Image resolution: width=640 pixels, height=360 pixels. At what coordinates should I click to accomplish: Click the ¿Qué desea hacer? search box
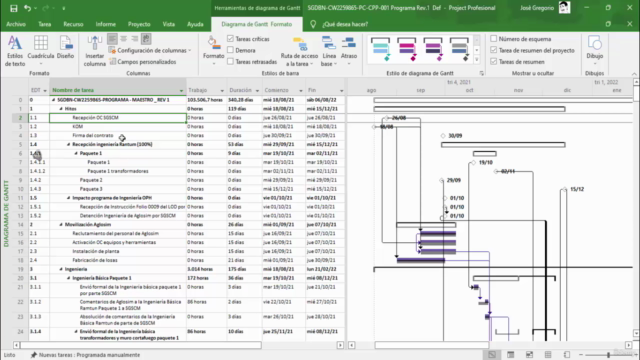click(345, 24)
